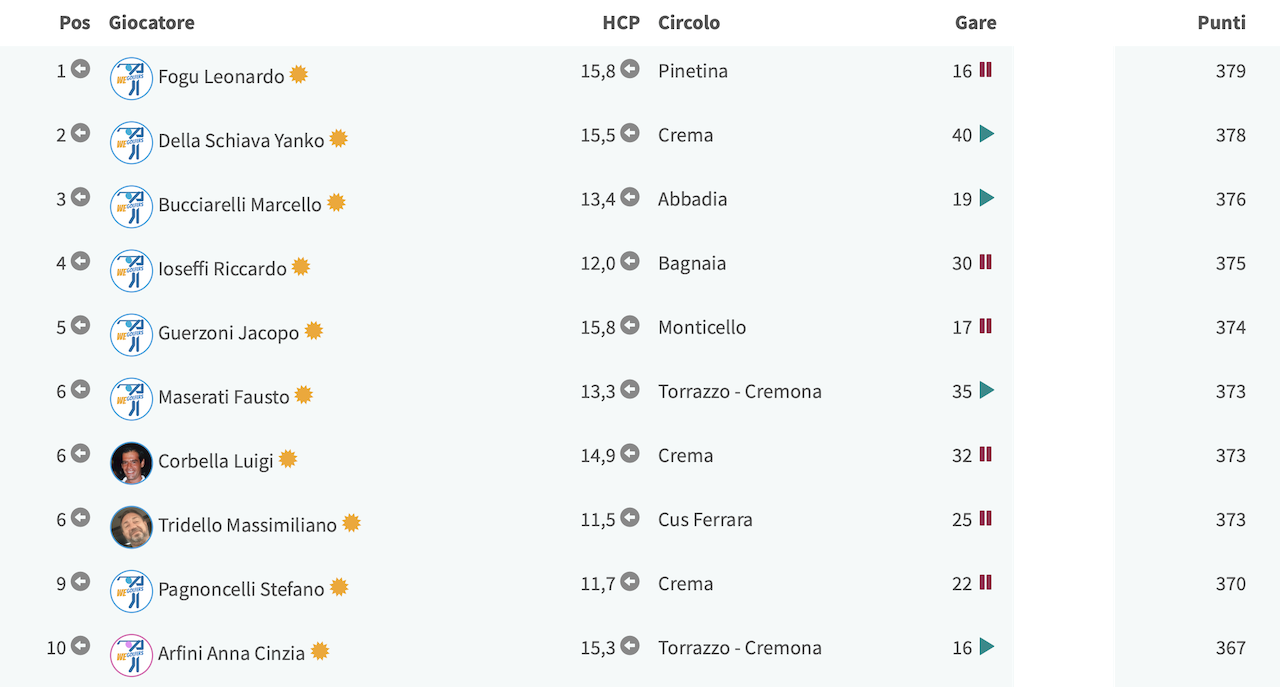Click the sun badge next to Fogu Leonardo

298,75
